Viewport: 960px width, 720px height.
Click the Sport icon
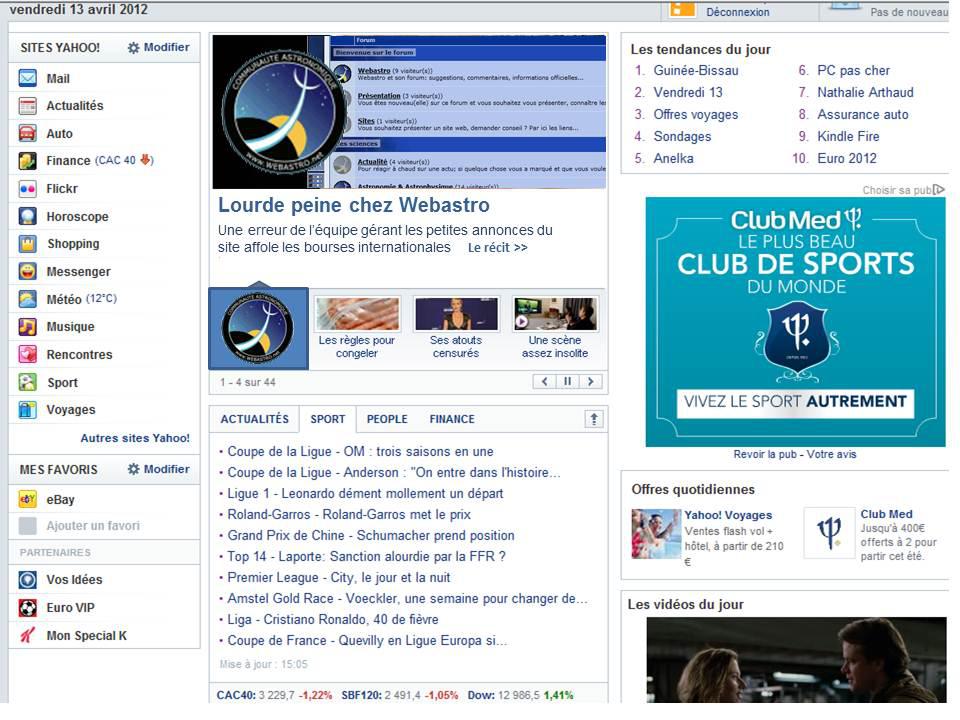28,383
